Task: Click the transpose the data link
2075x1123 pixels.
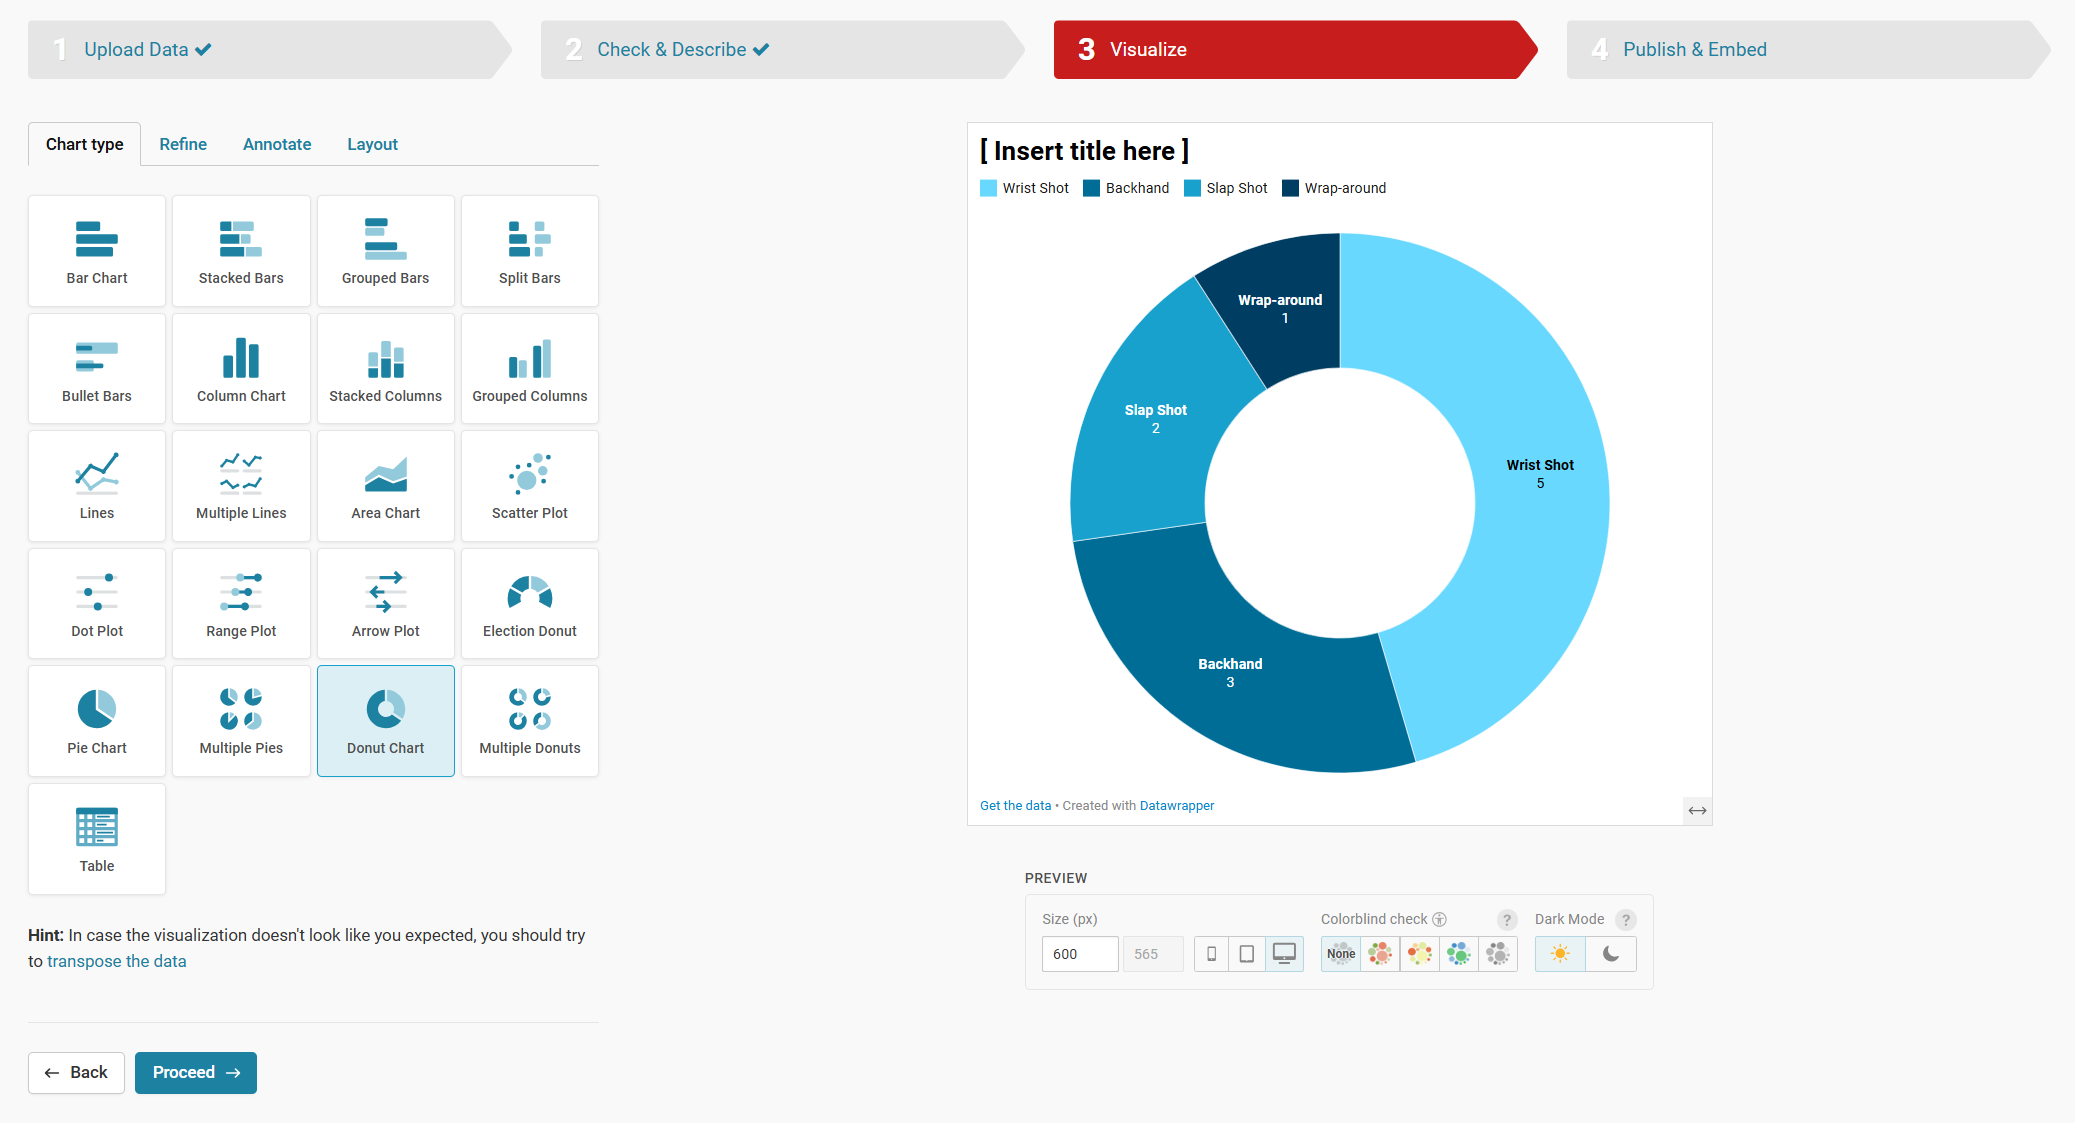Action: coord(116,961)
